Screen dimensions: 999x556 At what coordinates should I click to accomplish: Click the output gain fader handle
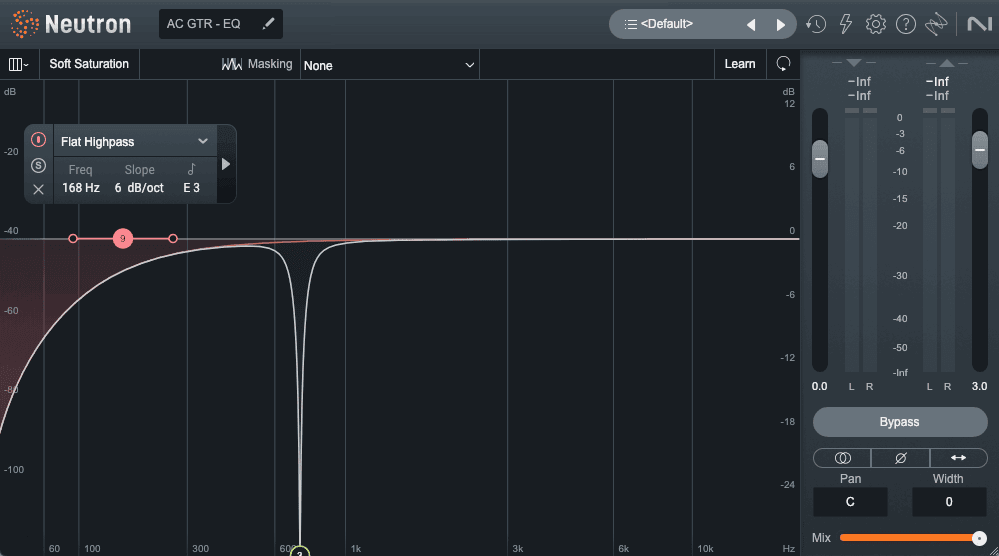pos(979,150)
